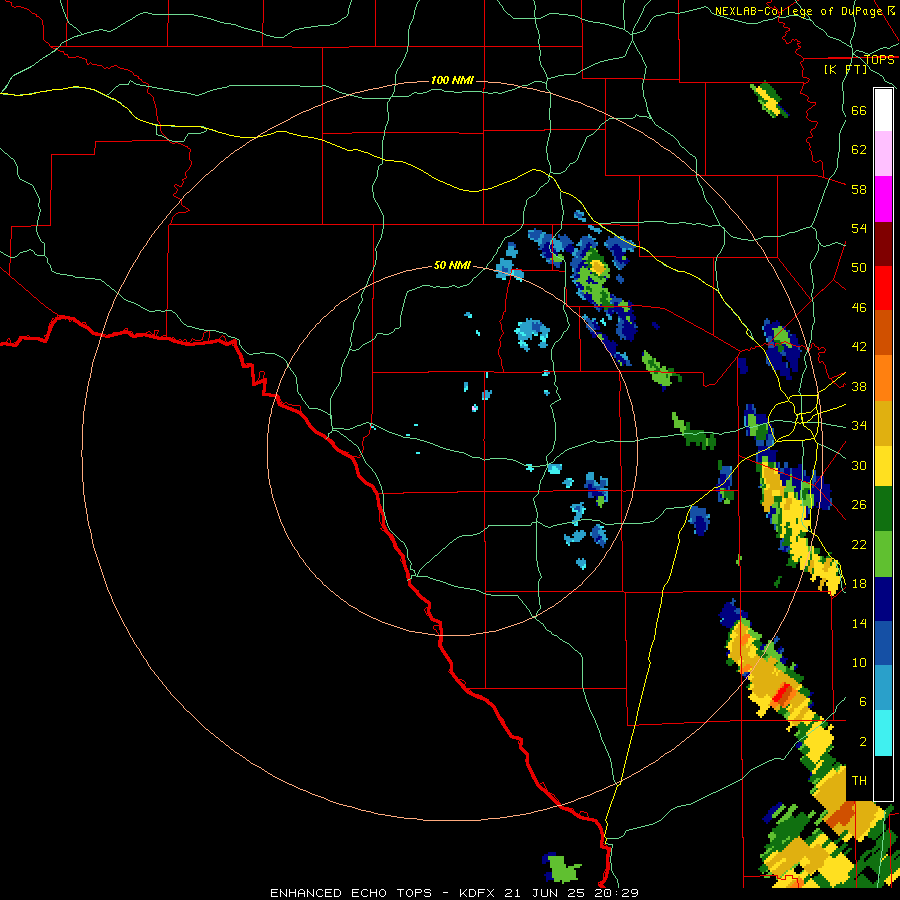Screen dimensions: 900x900
Task: Select the magenta legend swatch
Action: (883, 199)
